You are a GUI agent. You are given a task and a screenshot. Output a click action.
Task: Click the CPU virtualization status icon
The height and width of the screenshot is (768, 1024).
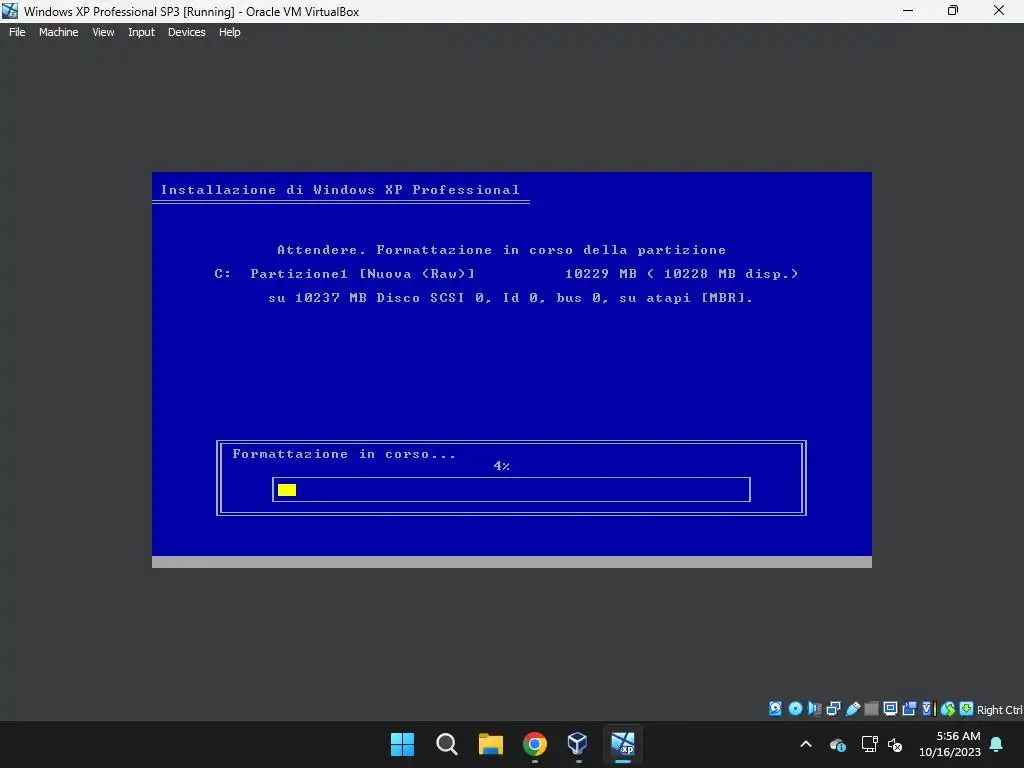tap(928, 709)
